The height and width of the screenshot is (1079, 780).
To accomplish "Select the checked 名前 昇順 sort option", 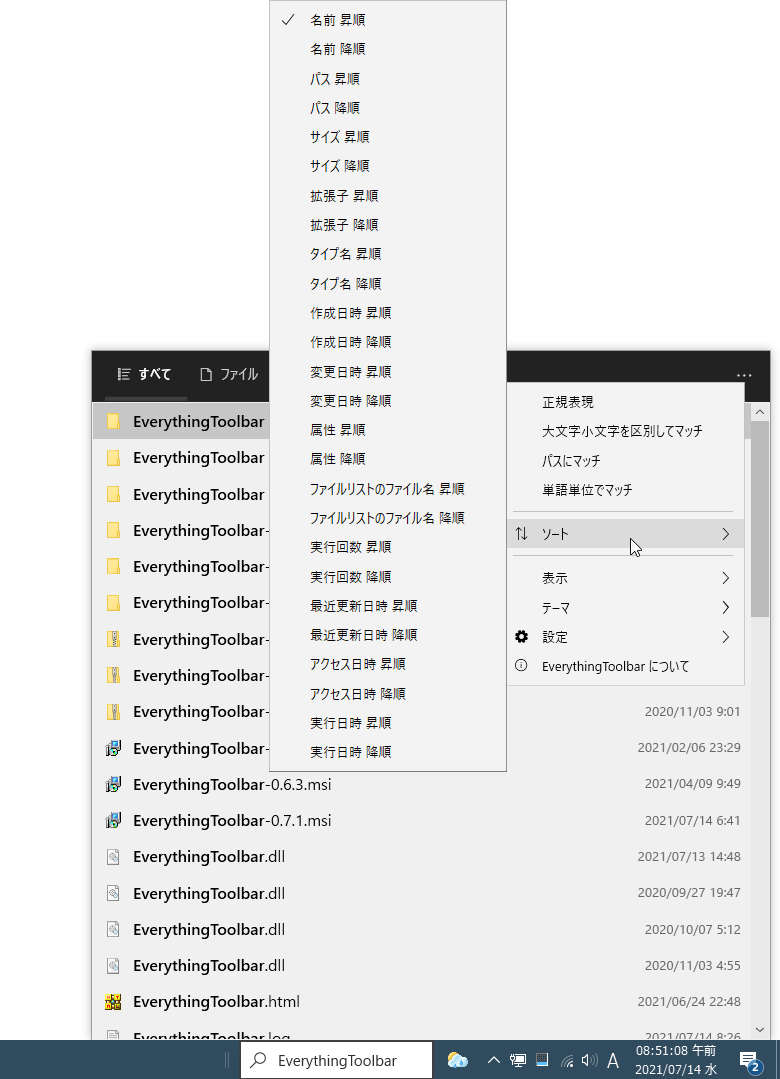I will pos(388,20).
